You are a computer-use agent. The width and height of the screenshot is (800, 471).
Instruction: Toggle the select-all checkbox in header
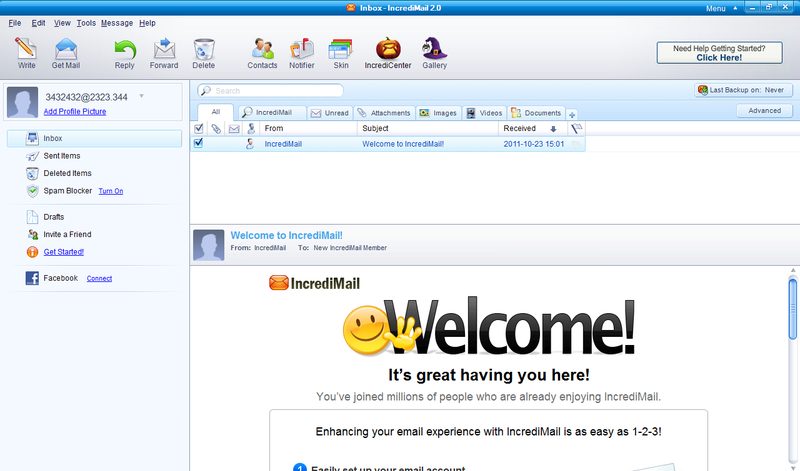tap(199, 129)
